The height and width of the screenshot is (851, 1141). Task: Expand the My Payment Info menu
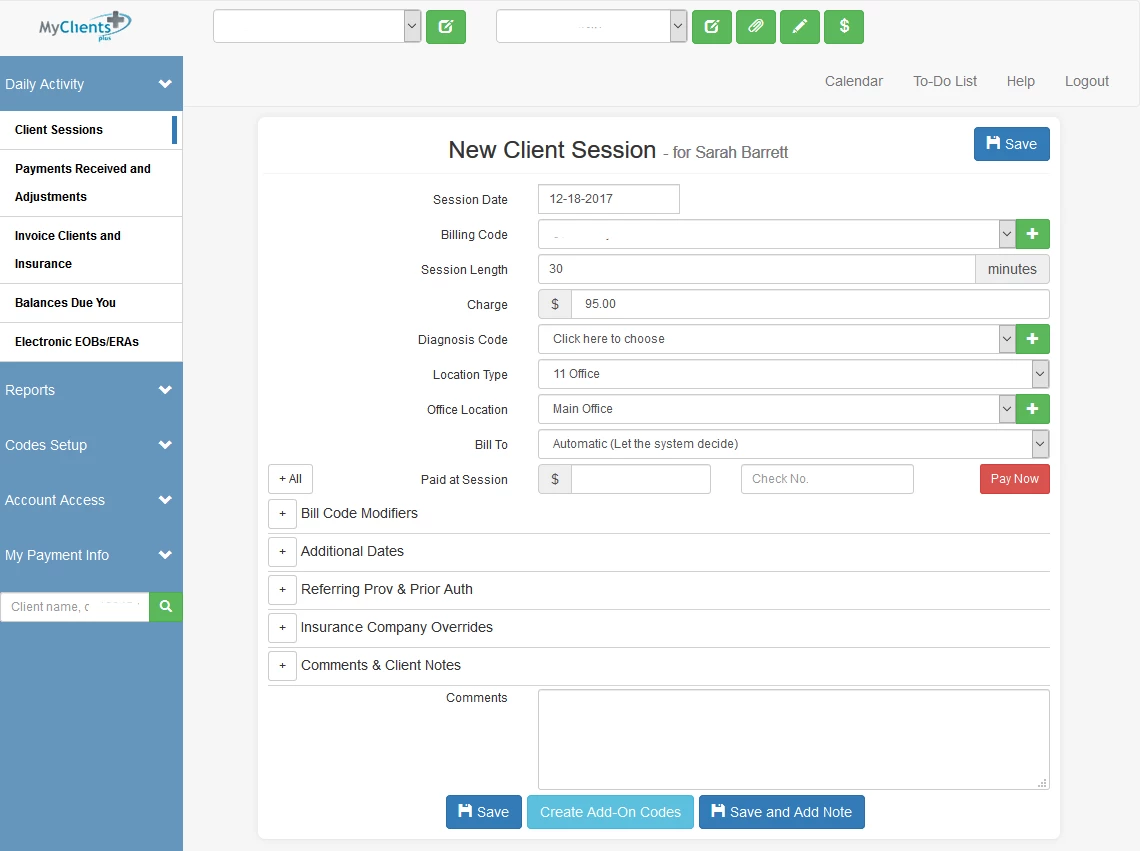click(91, 555)
